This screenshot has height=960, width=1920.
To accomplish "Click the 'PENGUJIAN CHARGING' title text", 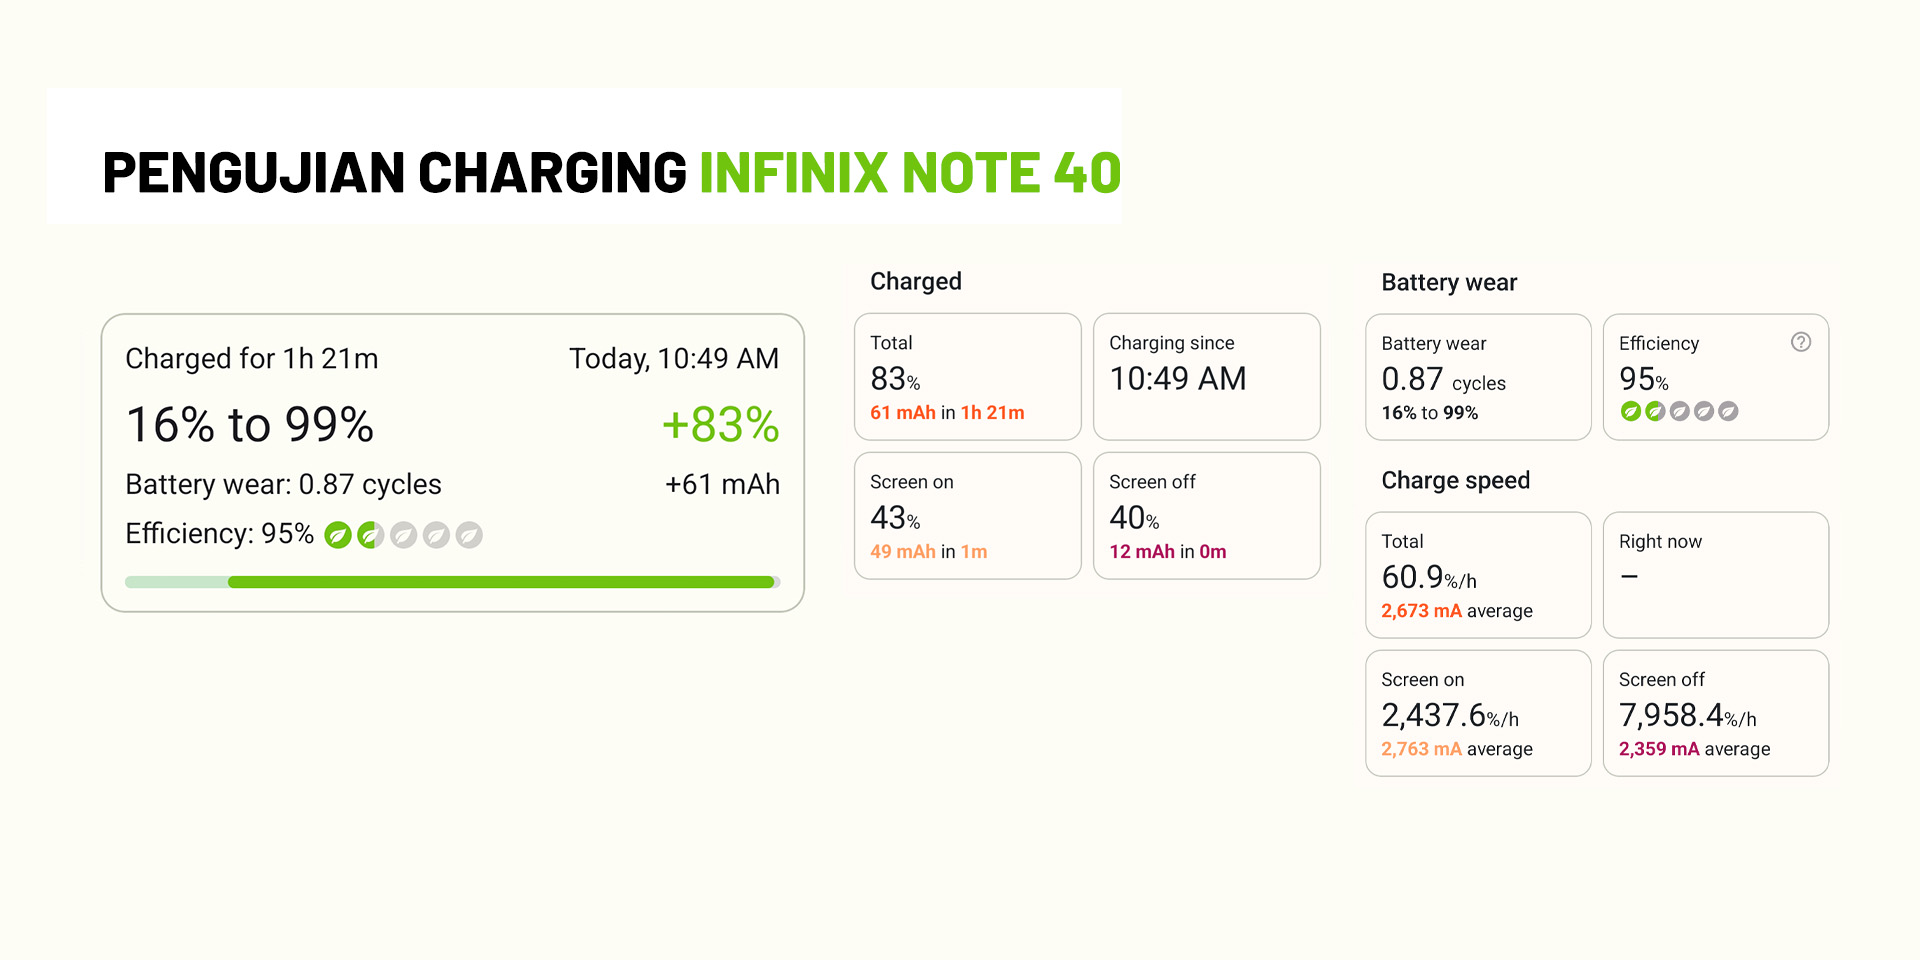I will point(394,172).
